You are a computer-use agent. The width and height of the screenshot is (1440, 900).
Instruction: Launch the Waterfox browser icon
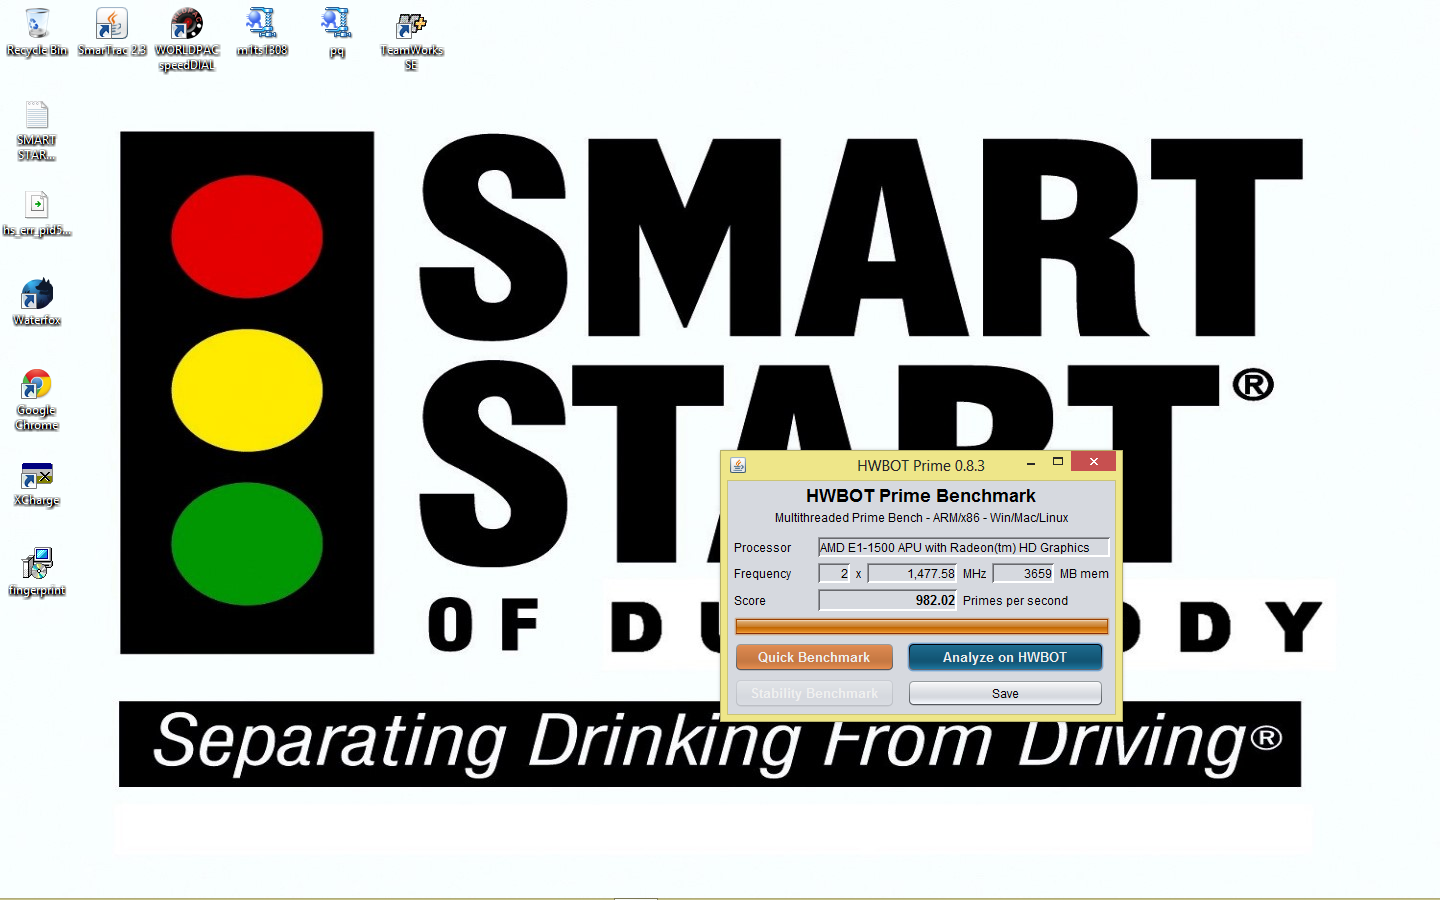(37, 303)
